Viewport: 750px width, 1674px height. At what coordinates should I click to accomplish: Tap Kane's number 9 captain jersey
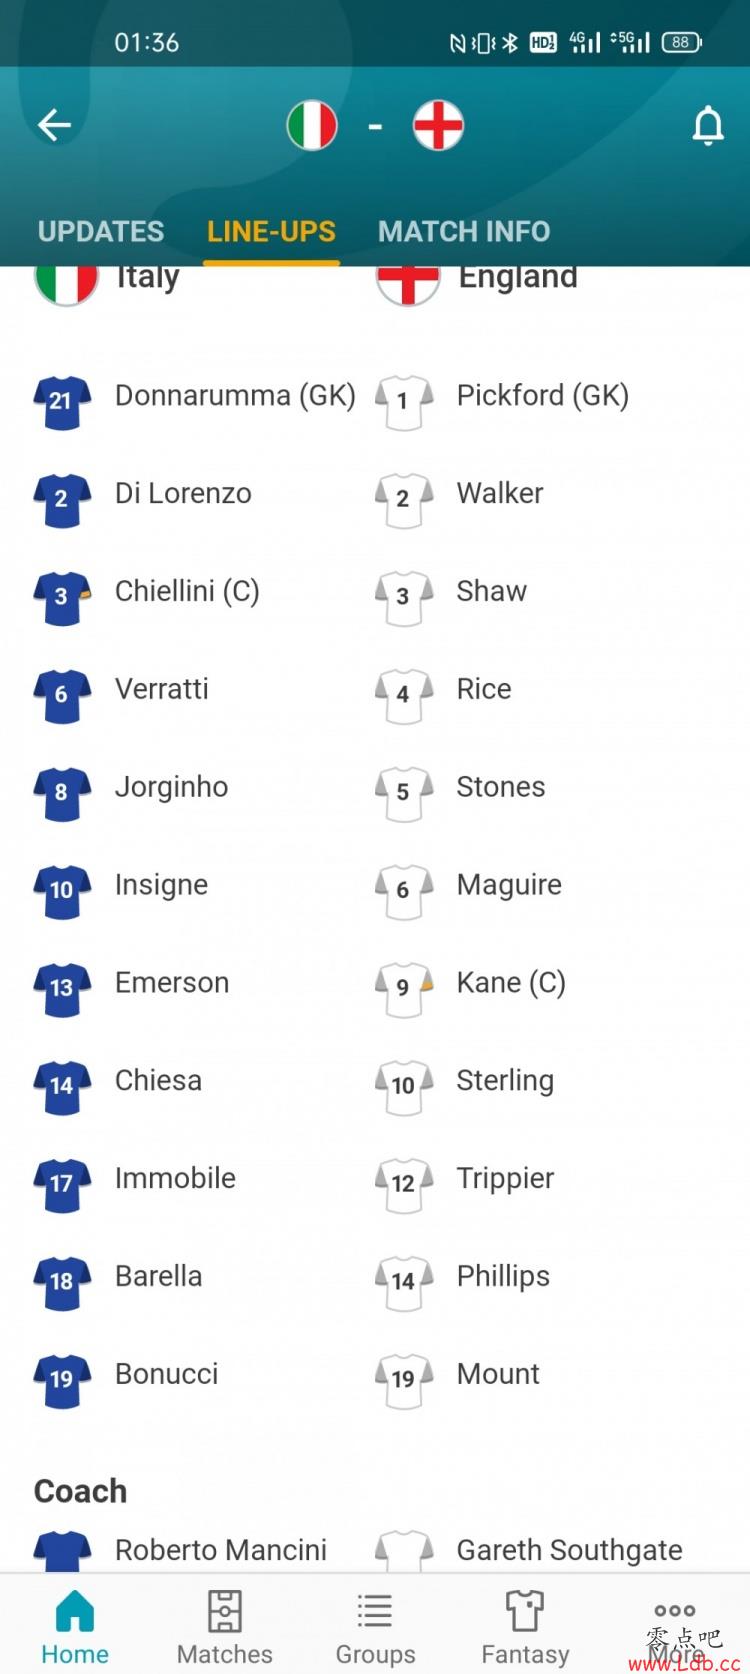coord(404,989)
